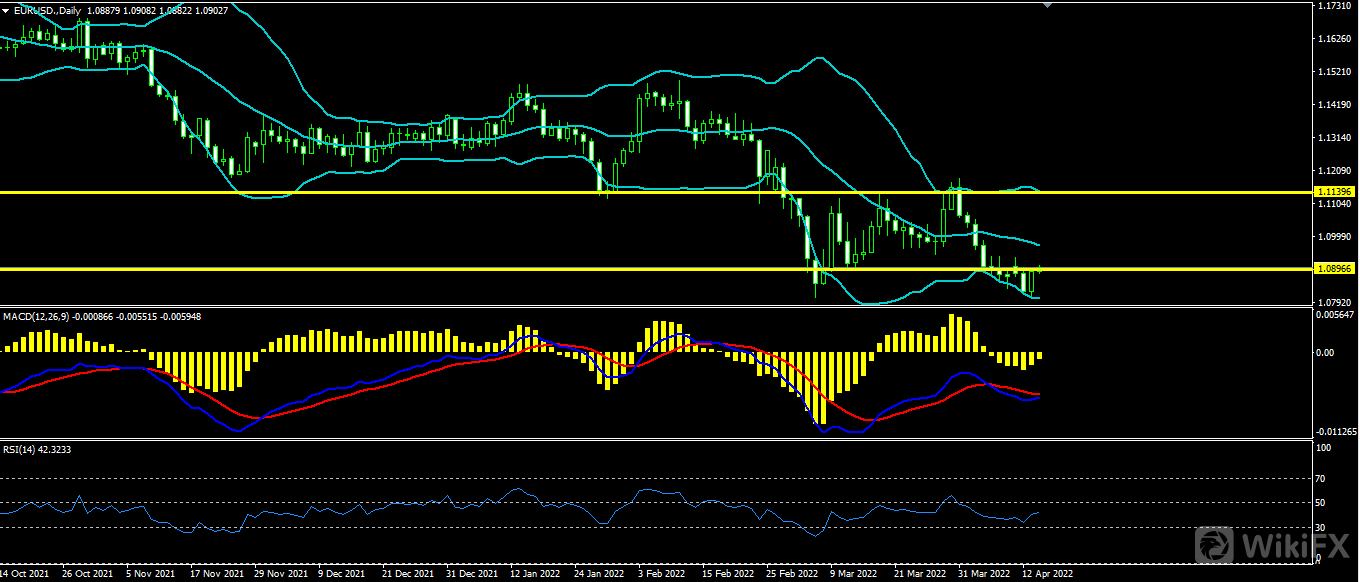The height and width of the screenshot is (582, 1360).
Task: Select the yellow 1.08966 price label
Action: click(1335, 269)
